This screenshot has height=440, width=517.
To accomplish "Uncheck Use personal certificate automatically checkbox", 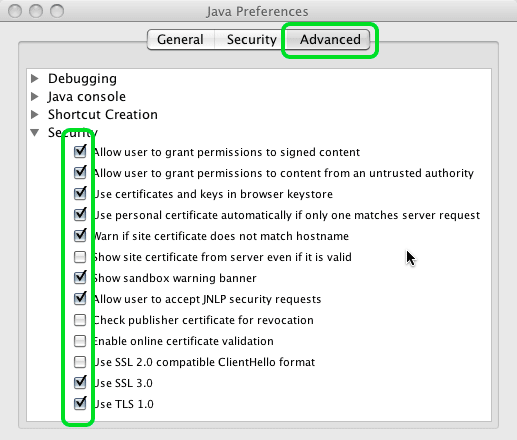I will coord(80,215).
